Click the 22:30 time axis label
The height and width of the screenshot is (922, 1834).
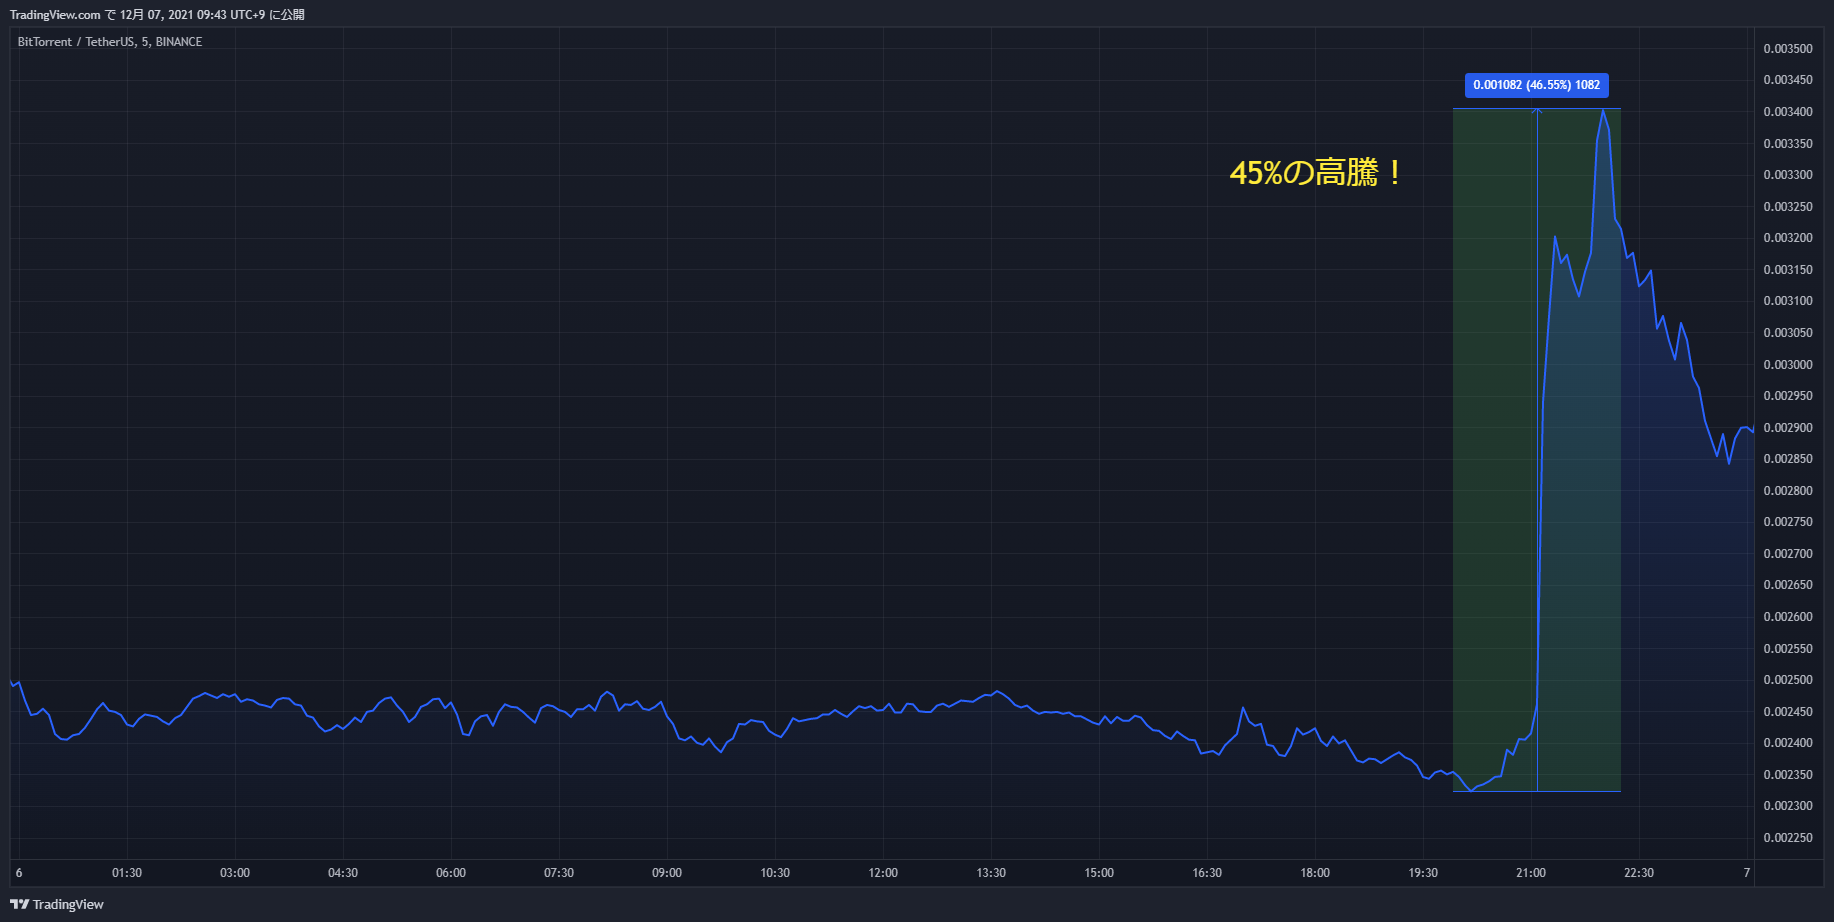point(1639,873)
